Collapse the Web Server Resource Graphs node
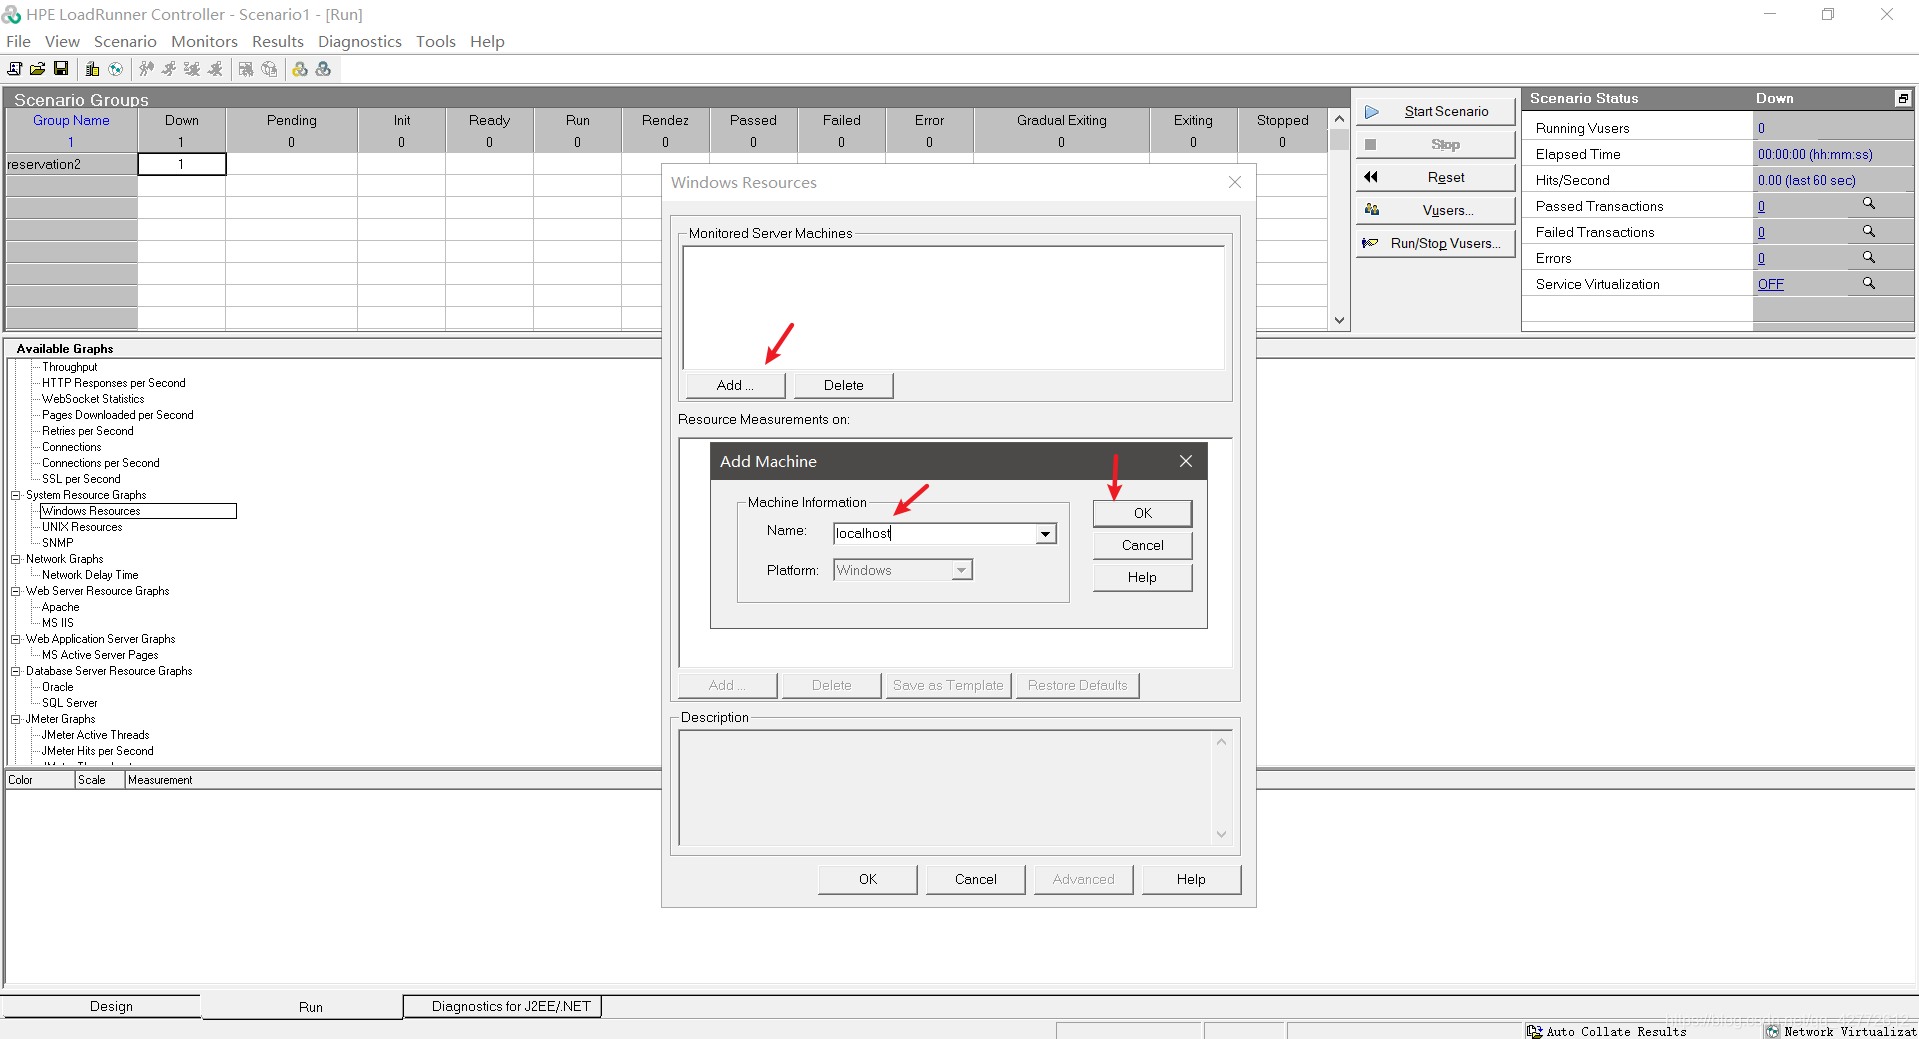 [x=16, y=591]
